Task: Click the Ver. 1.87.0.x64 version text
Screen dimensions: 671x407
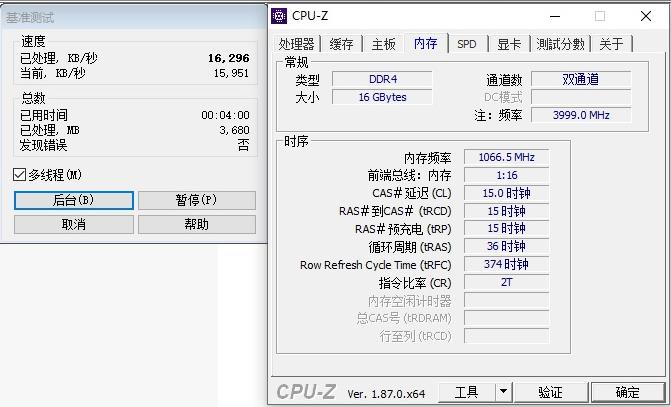Action: (386, 394)
